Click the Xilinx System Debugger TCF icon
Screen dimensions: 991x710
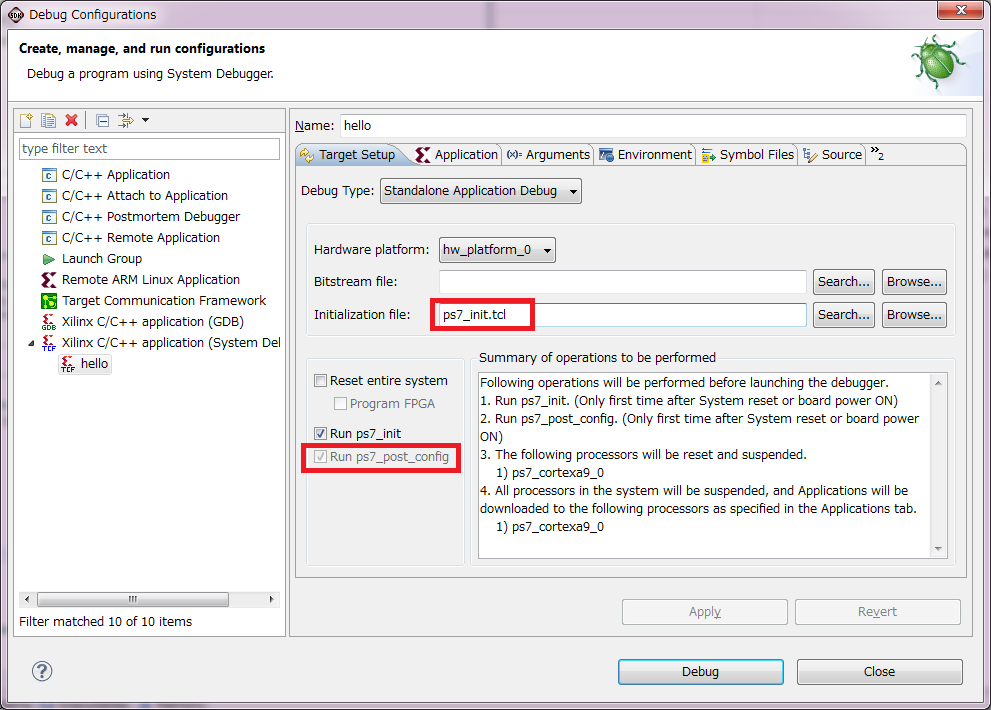click(x=49, y=343)
